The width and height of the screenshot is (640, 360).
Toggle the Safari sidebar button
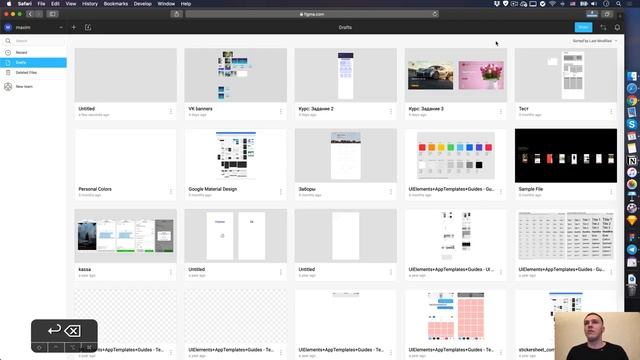click(x=53, y=14)
